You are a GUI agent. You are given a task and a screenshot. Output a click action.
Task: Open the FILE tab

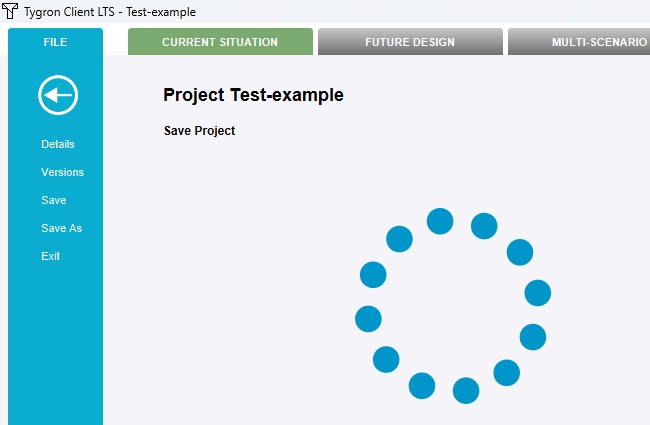55,42
